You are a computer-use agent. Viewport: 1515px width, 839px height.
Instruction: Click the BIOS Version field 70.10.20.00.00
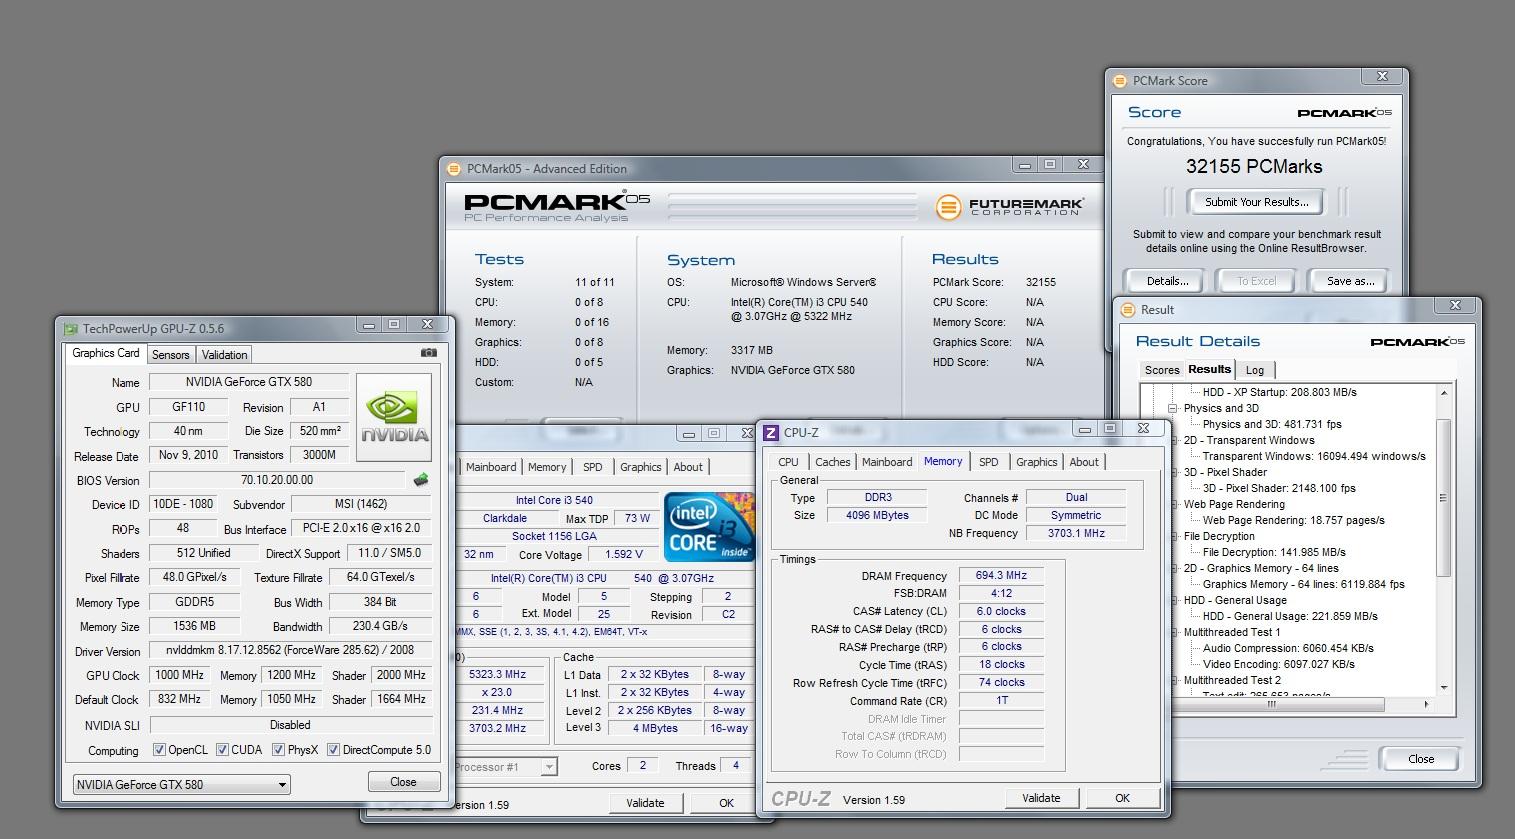pos(277,480)
